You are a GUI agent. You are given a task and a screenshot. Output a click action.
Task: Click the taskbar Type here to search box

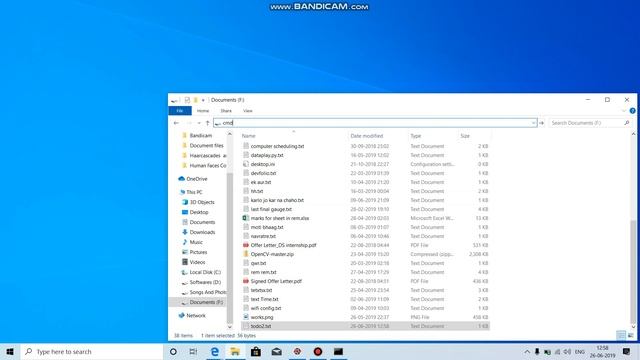point(92,351)
